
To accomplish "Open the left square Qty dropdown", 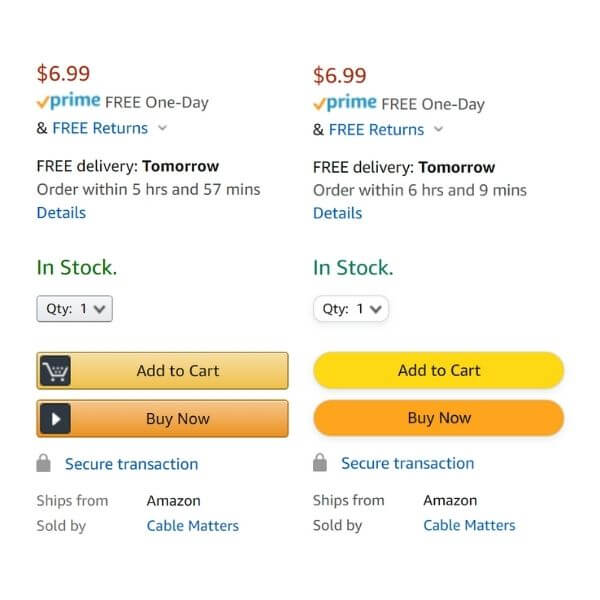I will click(75, 309).
